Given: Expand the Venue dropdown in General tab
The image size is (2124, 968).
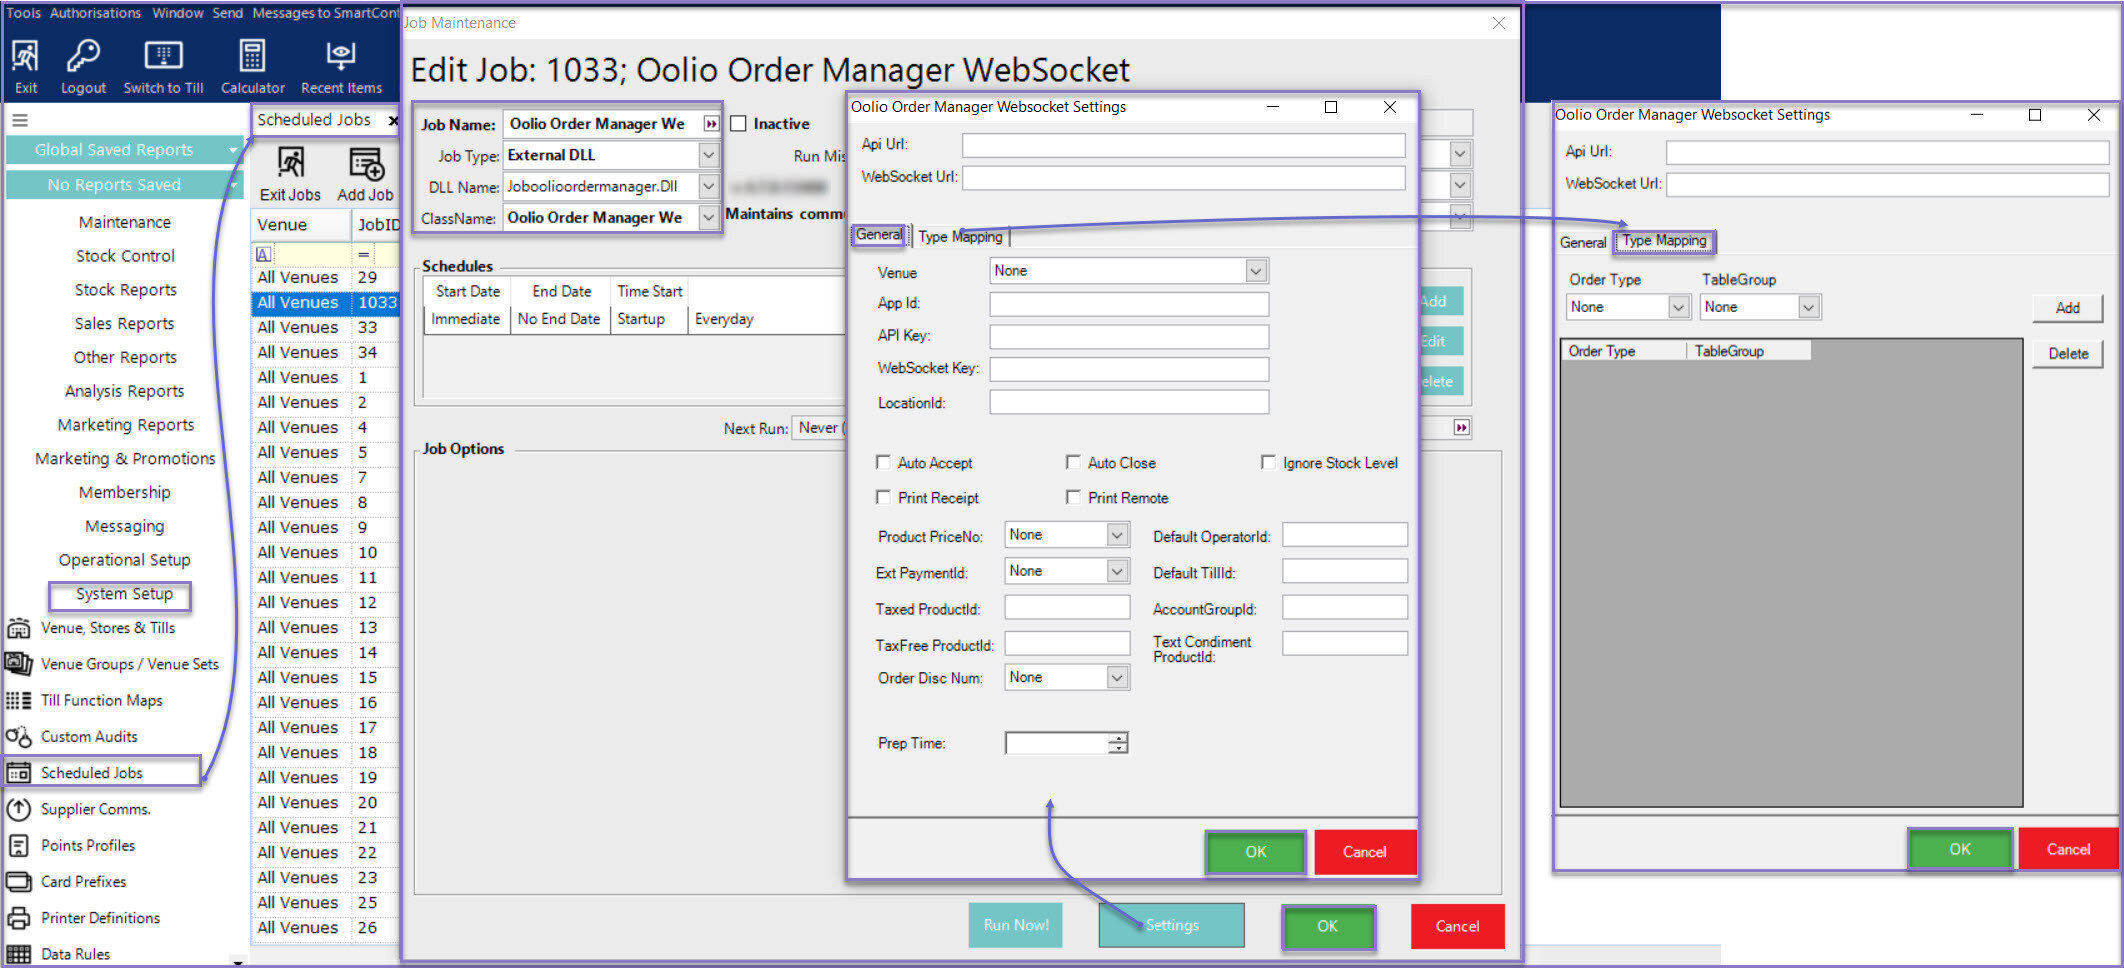Looking at the screenshot, I should pos(1256,271).
